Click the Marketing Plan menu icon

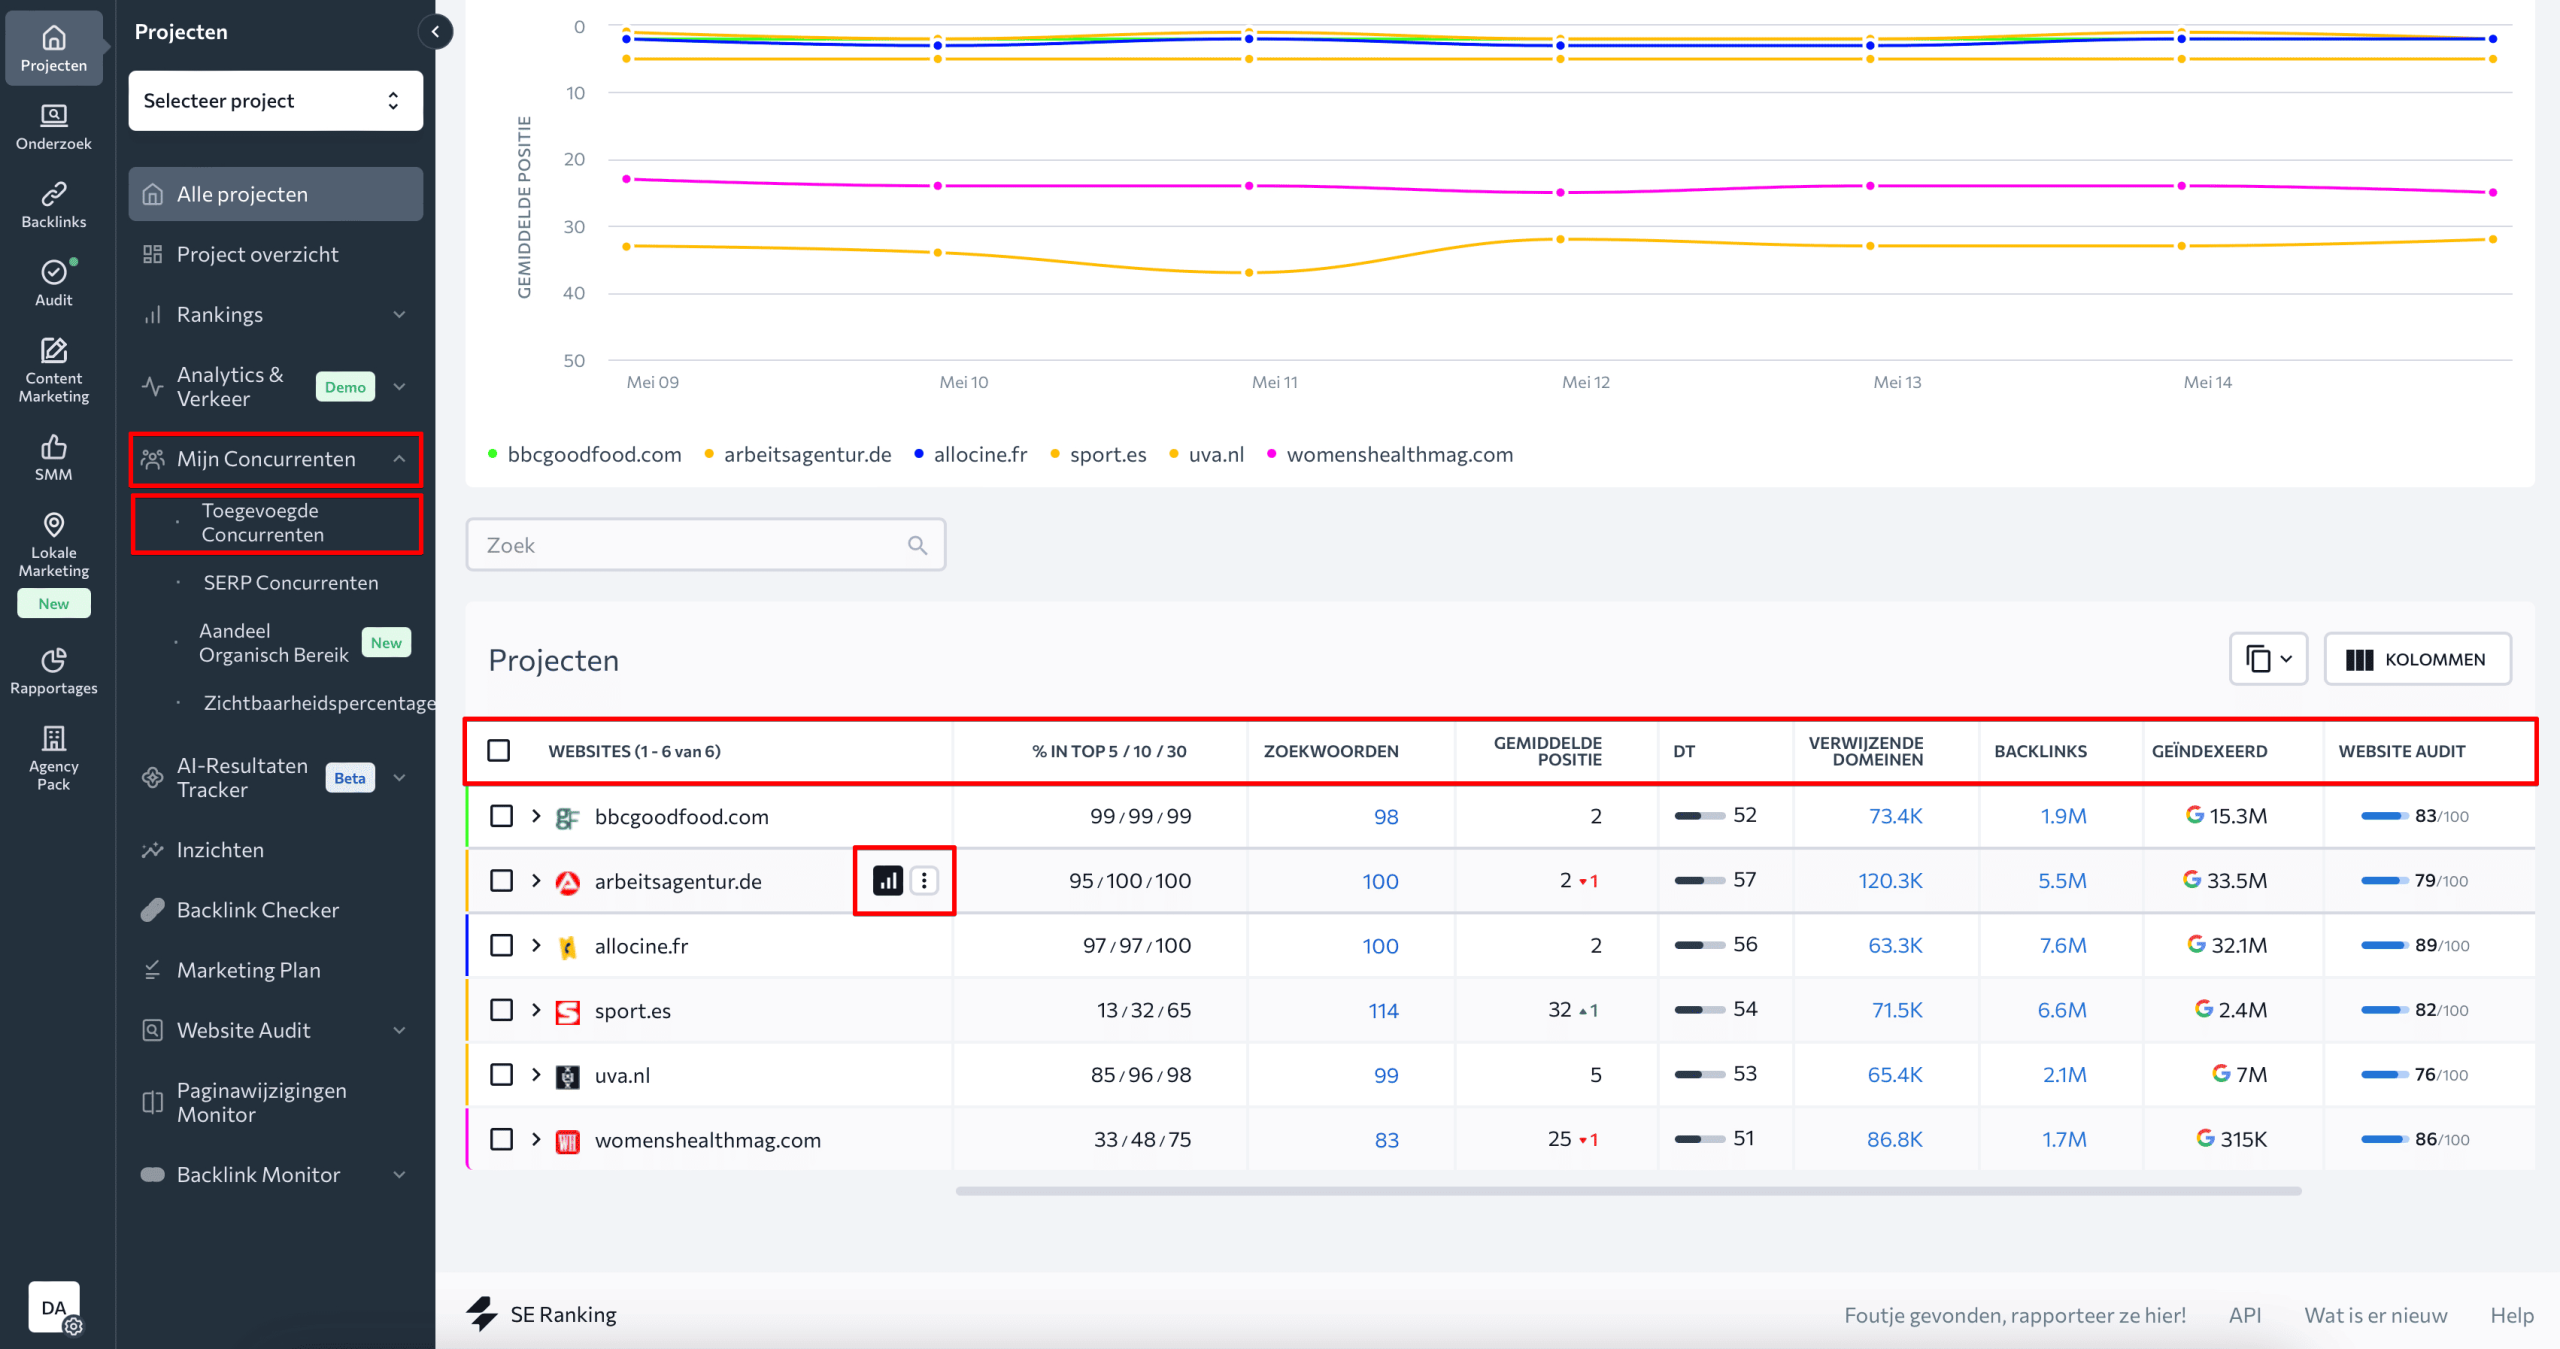[152, 970]
